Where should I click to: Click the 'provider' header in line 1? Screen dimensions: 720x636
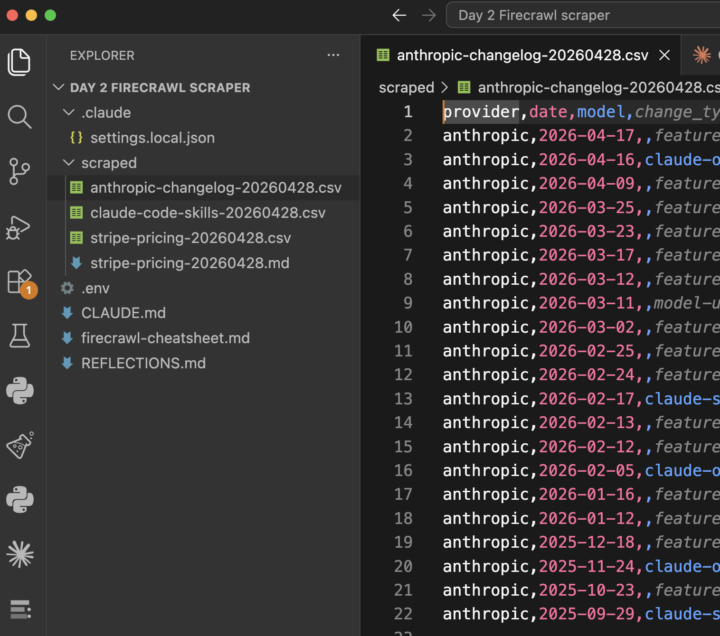click(481, 112)
